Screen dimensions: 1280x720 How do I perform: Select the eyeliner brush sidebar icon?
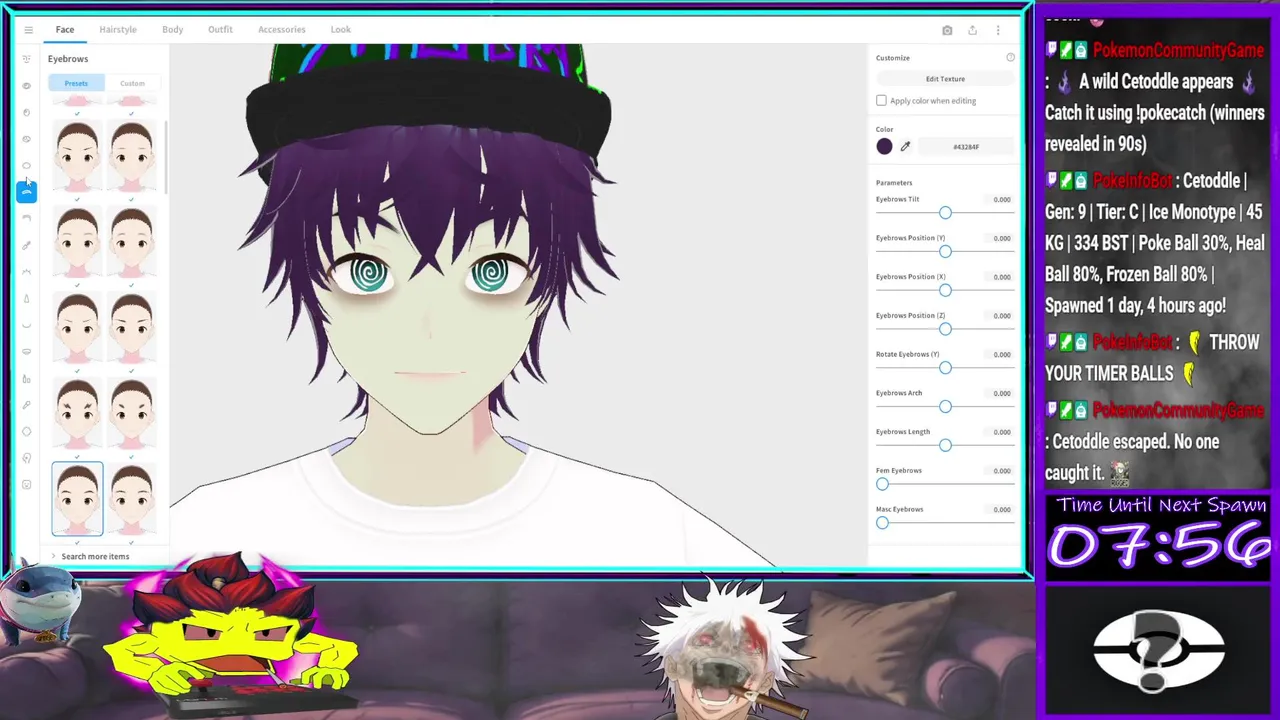27,245
